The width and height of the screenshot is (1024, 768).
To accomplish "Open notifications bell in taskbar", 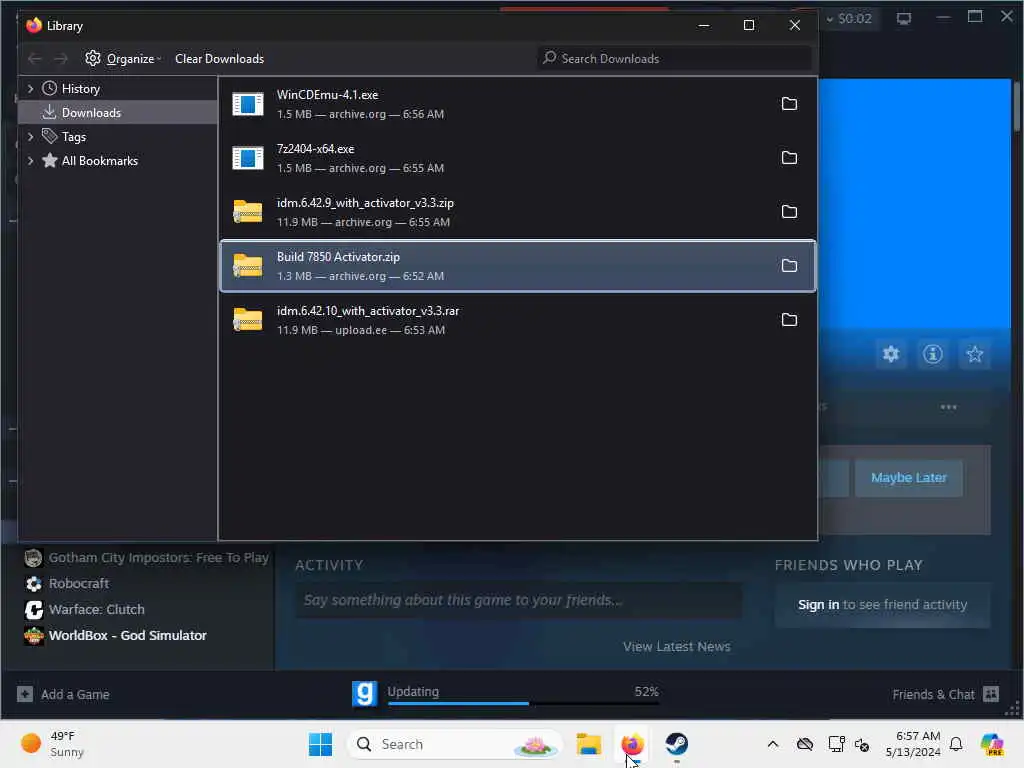I will tap(956, 744).
